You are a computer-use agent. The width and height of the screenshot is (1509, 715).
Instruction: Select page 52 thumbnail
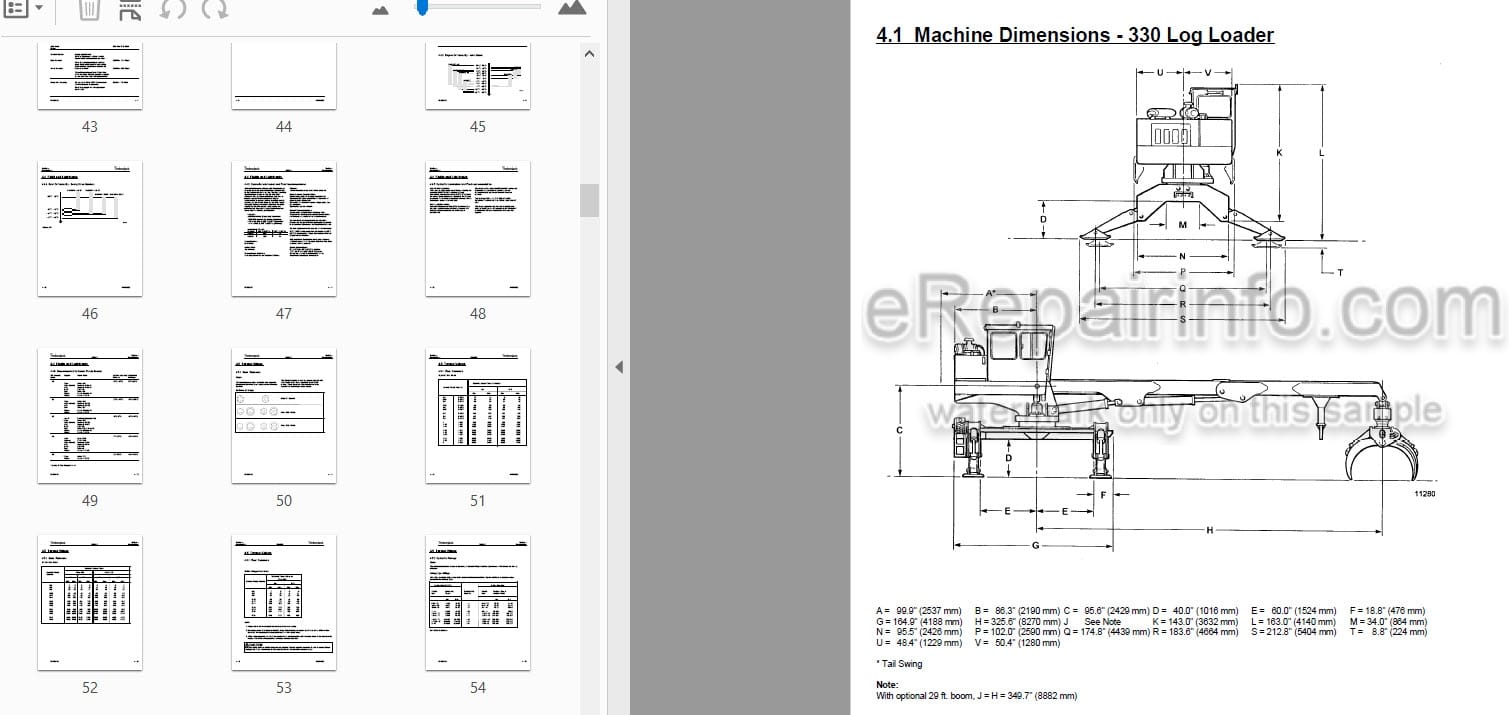pyautogui.click(x=90, y=602)
